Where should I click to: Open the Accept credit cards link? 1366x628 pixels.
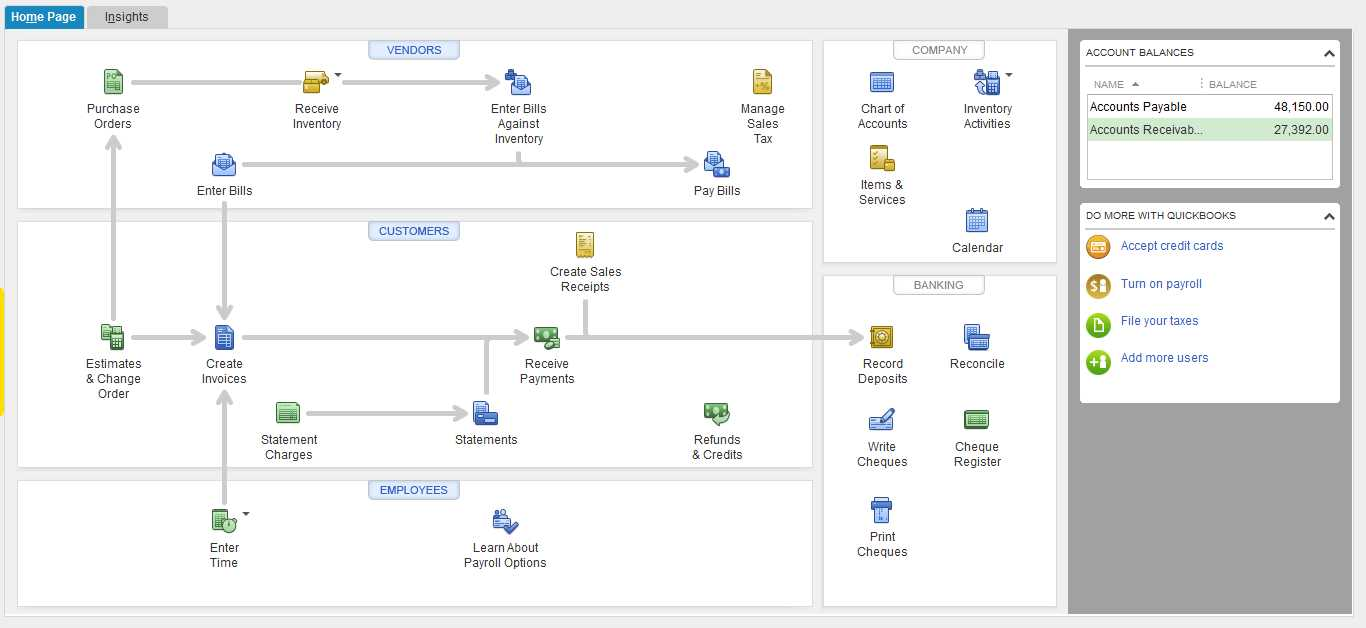click(1171, 246)
